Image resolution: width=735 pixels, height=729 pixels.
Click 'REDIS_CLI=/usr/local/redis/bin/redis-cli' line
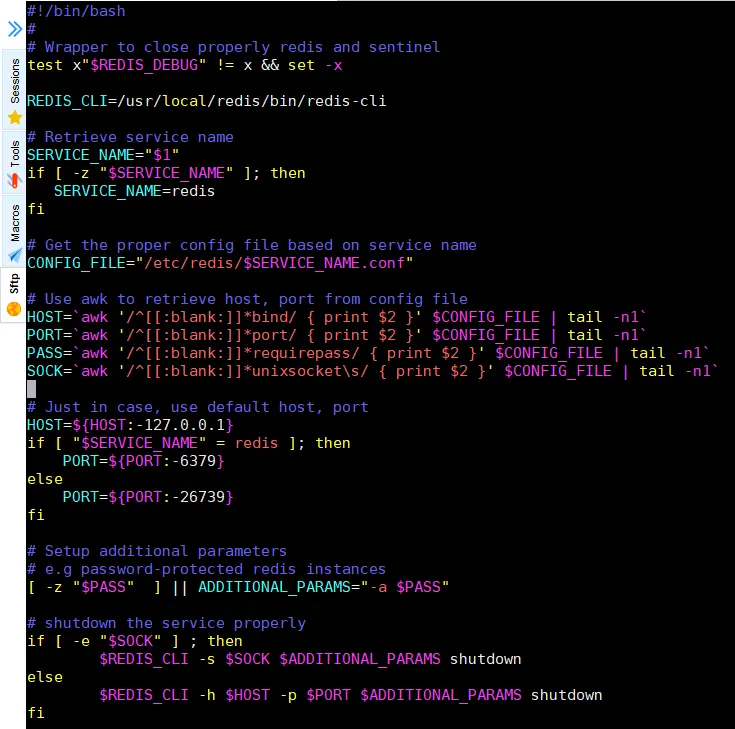tap(207, 101)
